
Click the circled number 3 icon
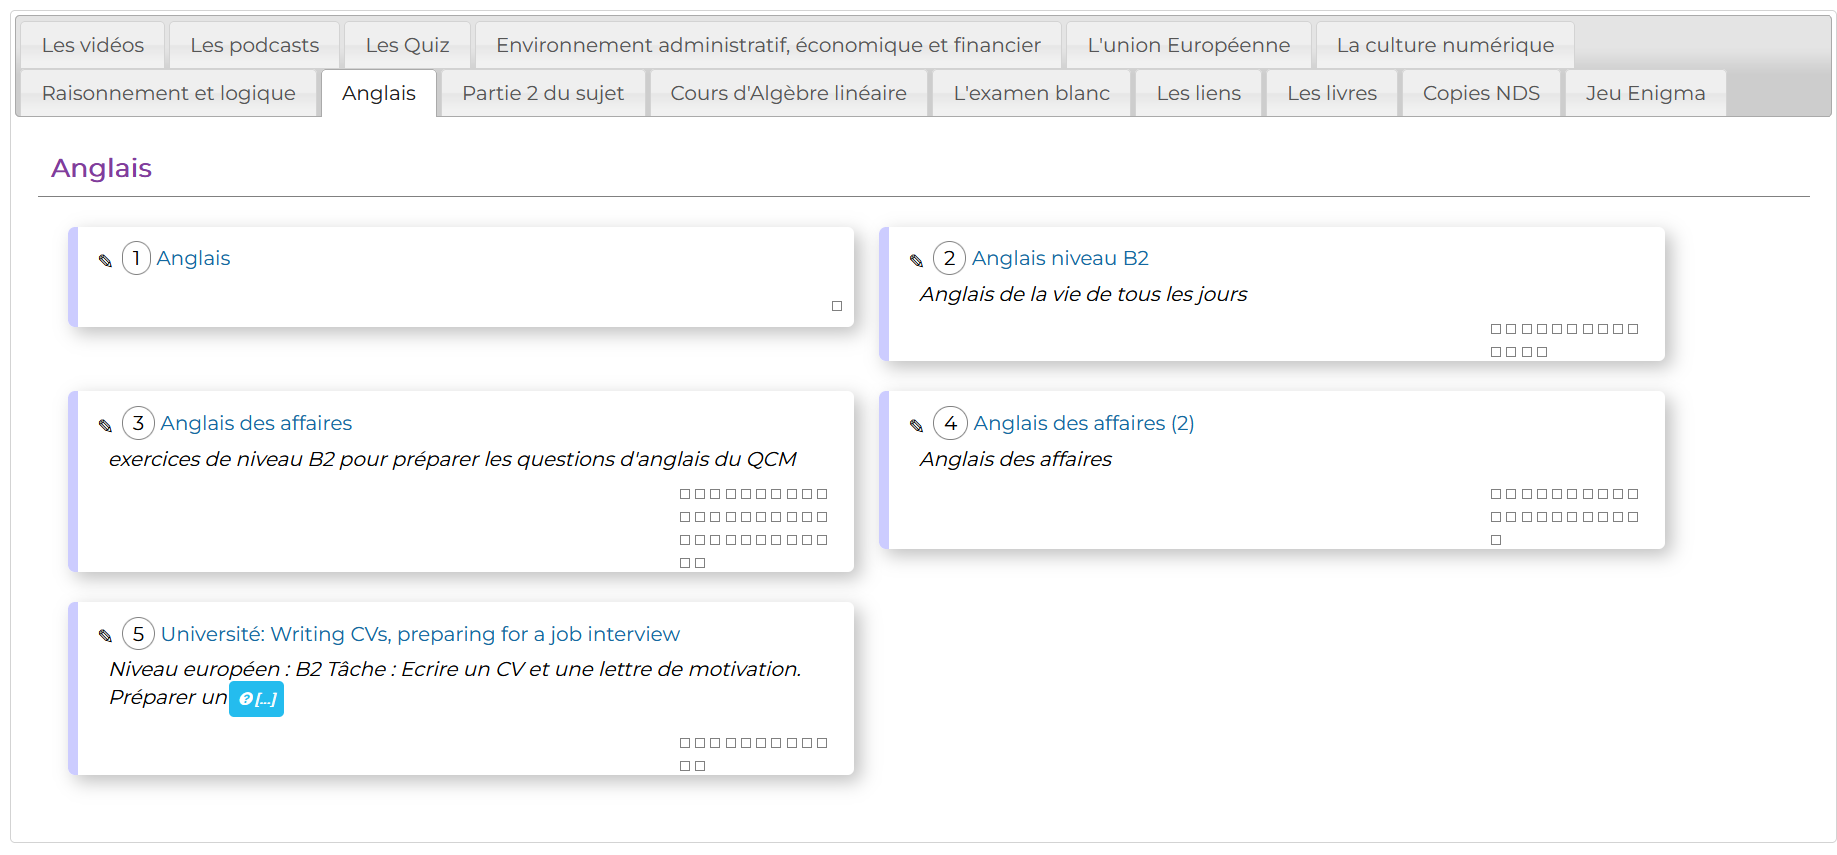tap(138, 423)
